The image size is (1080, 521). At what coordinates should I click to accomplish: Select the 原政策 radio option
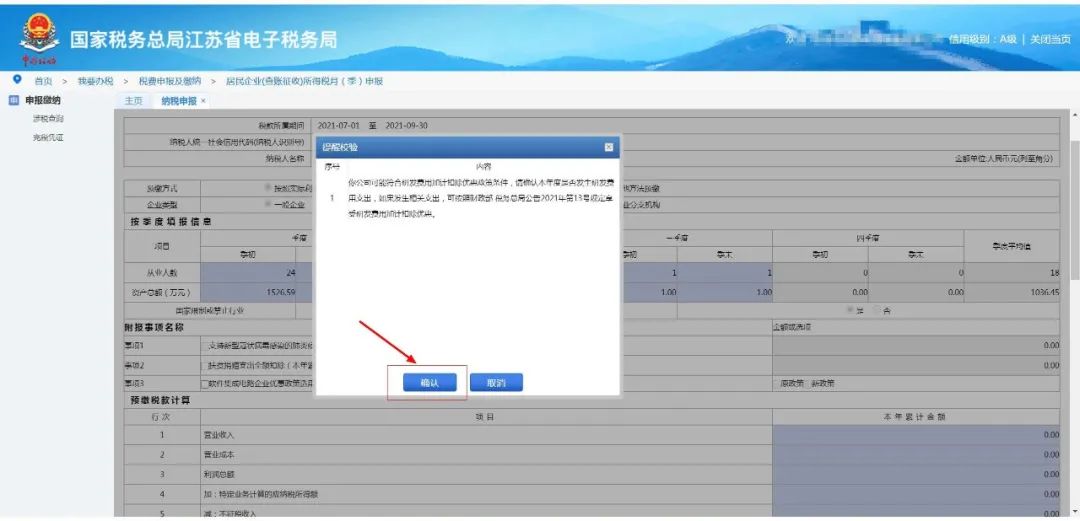[777, 383]
